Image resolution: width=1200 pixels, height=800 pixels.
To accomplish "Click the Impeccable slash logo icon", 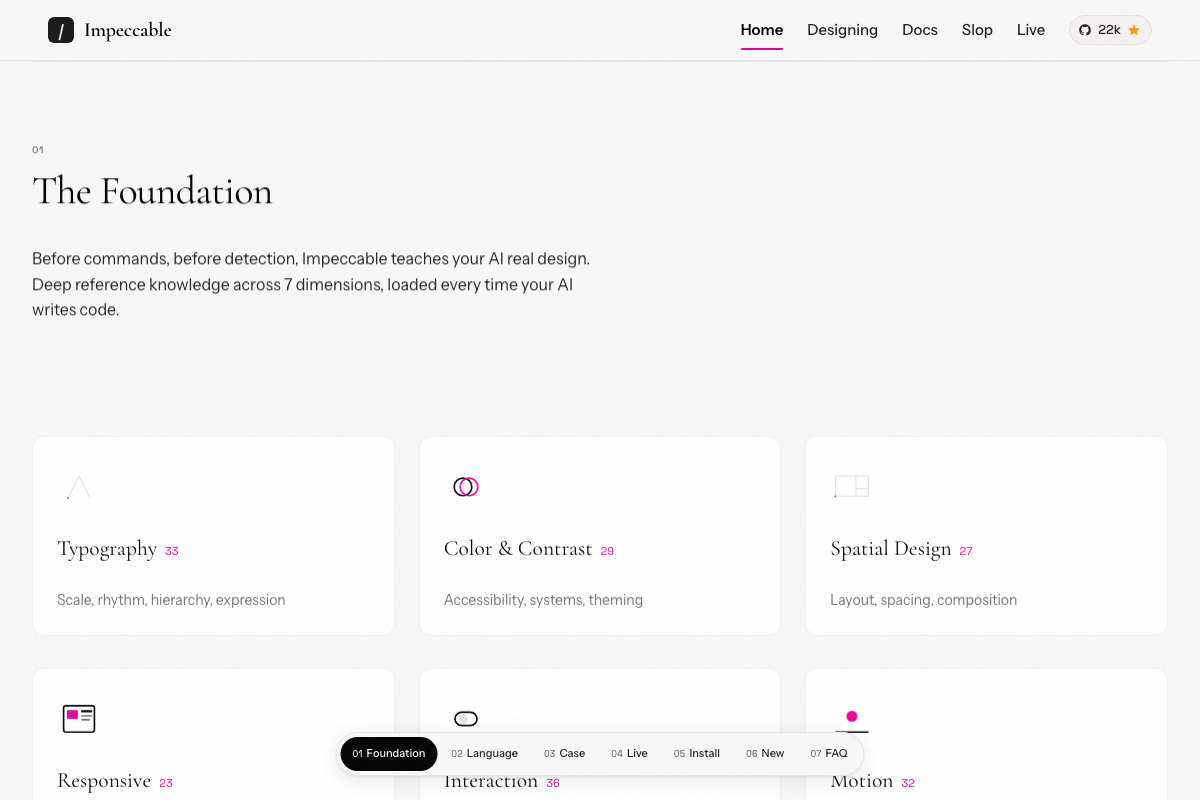I will [x=61, y=30].
